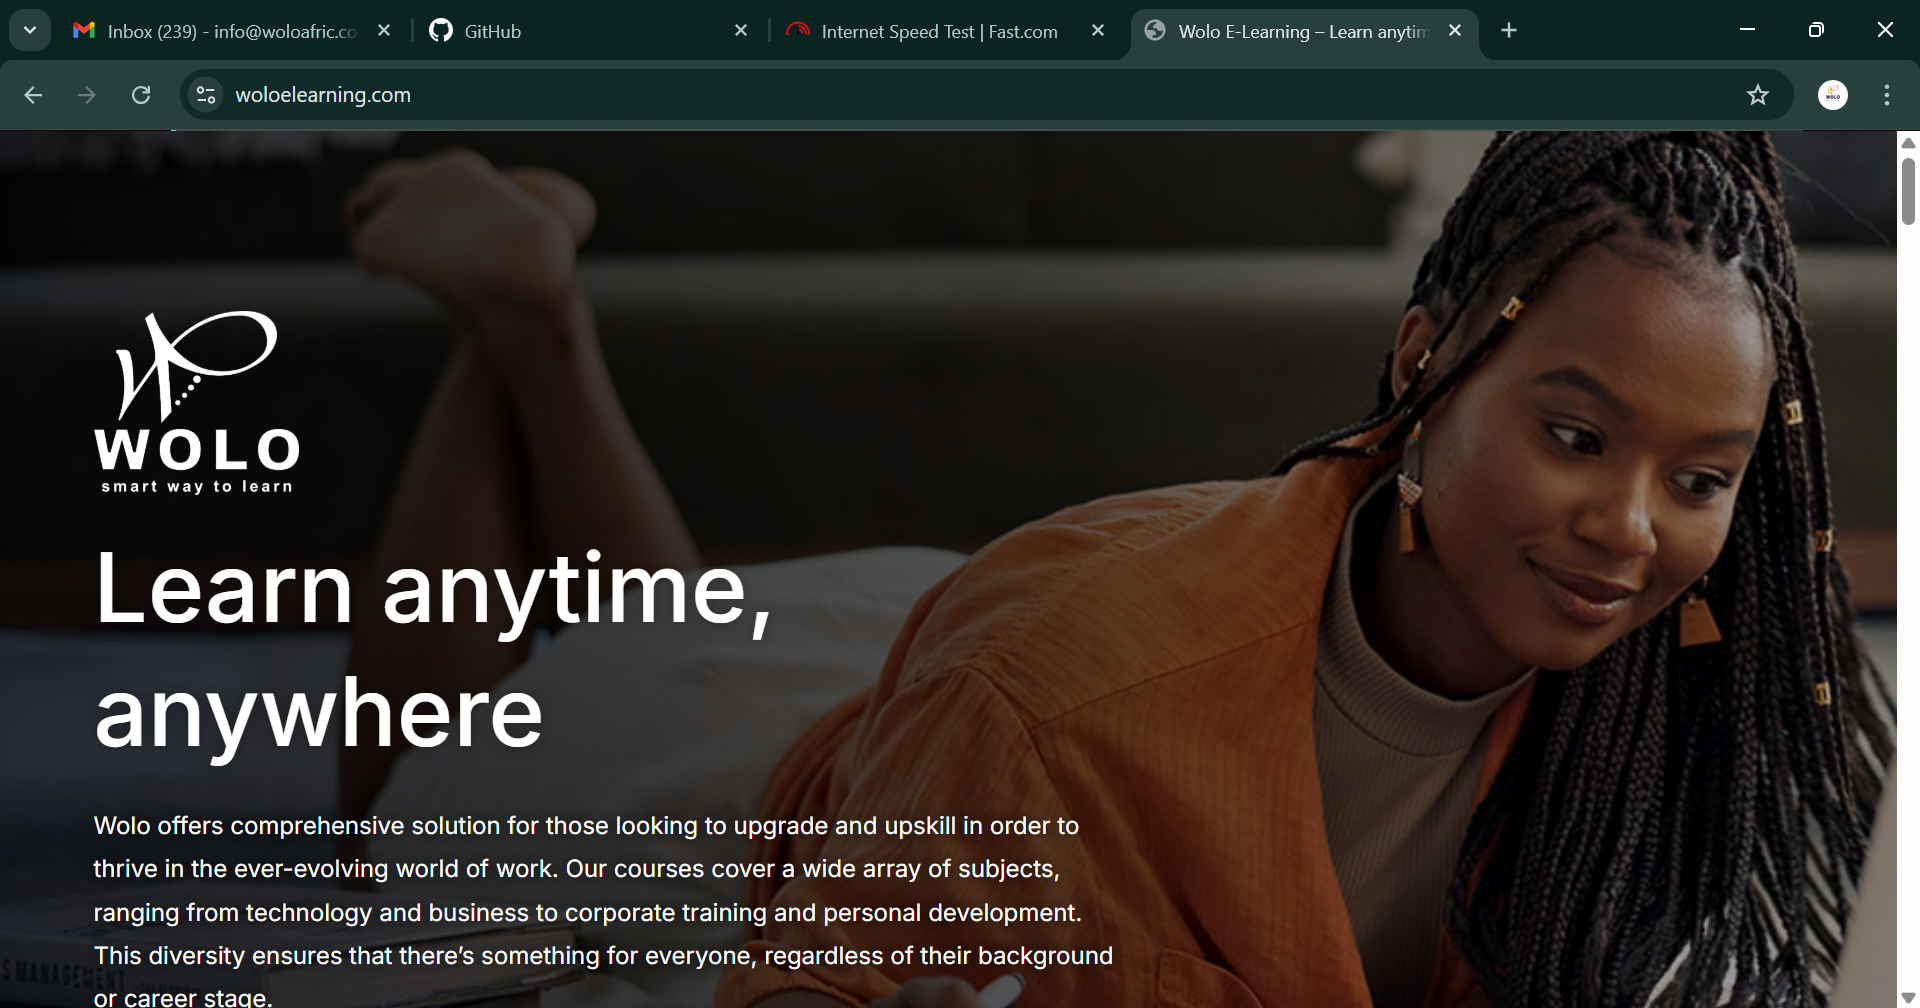The image size is (1920, 1008).
Task: Click the scroll-down arrow on the scrollbar
Action: click(1909, 996)
